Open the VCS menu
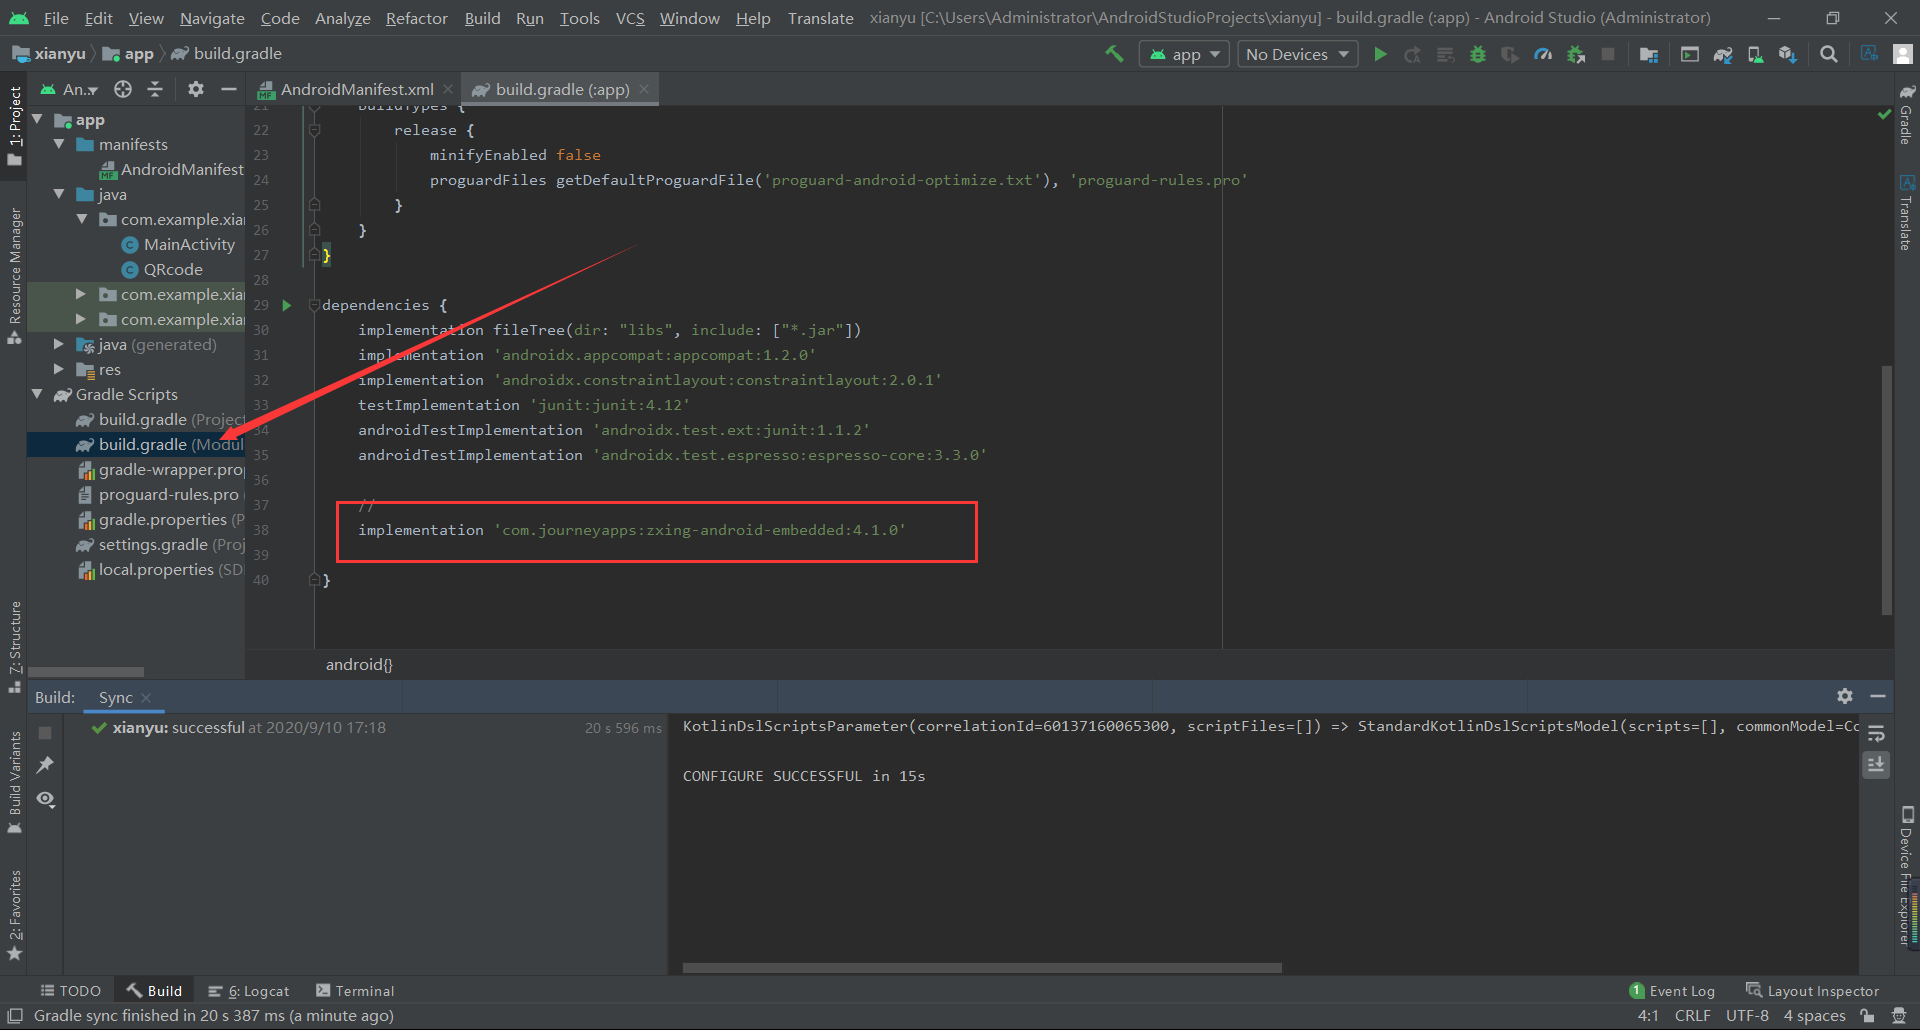 click(630, 18)
